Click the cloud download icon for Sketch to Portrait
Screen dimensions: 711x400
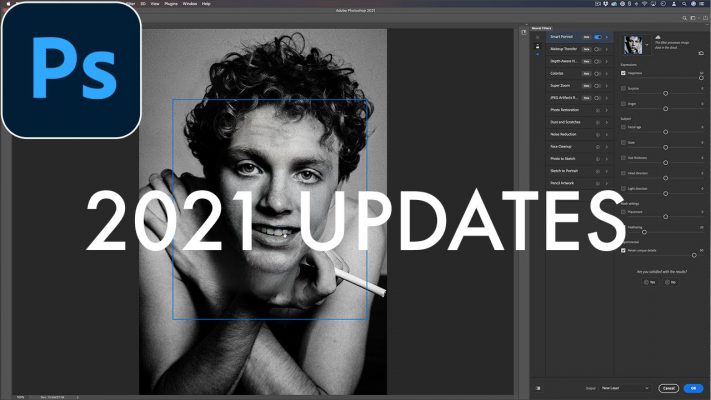coord(598,171)
